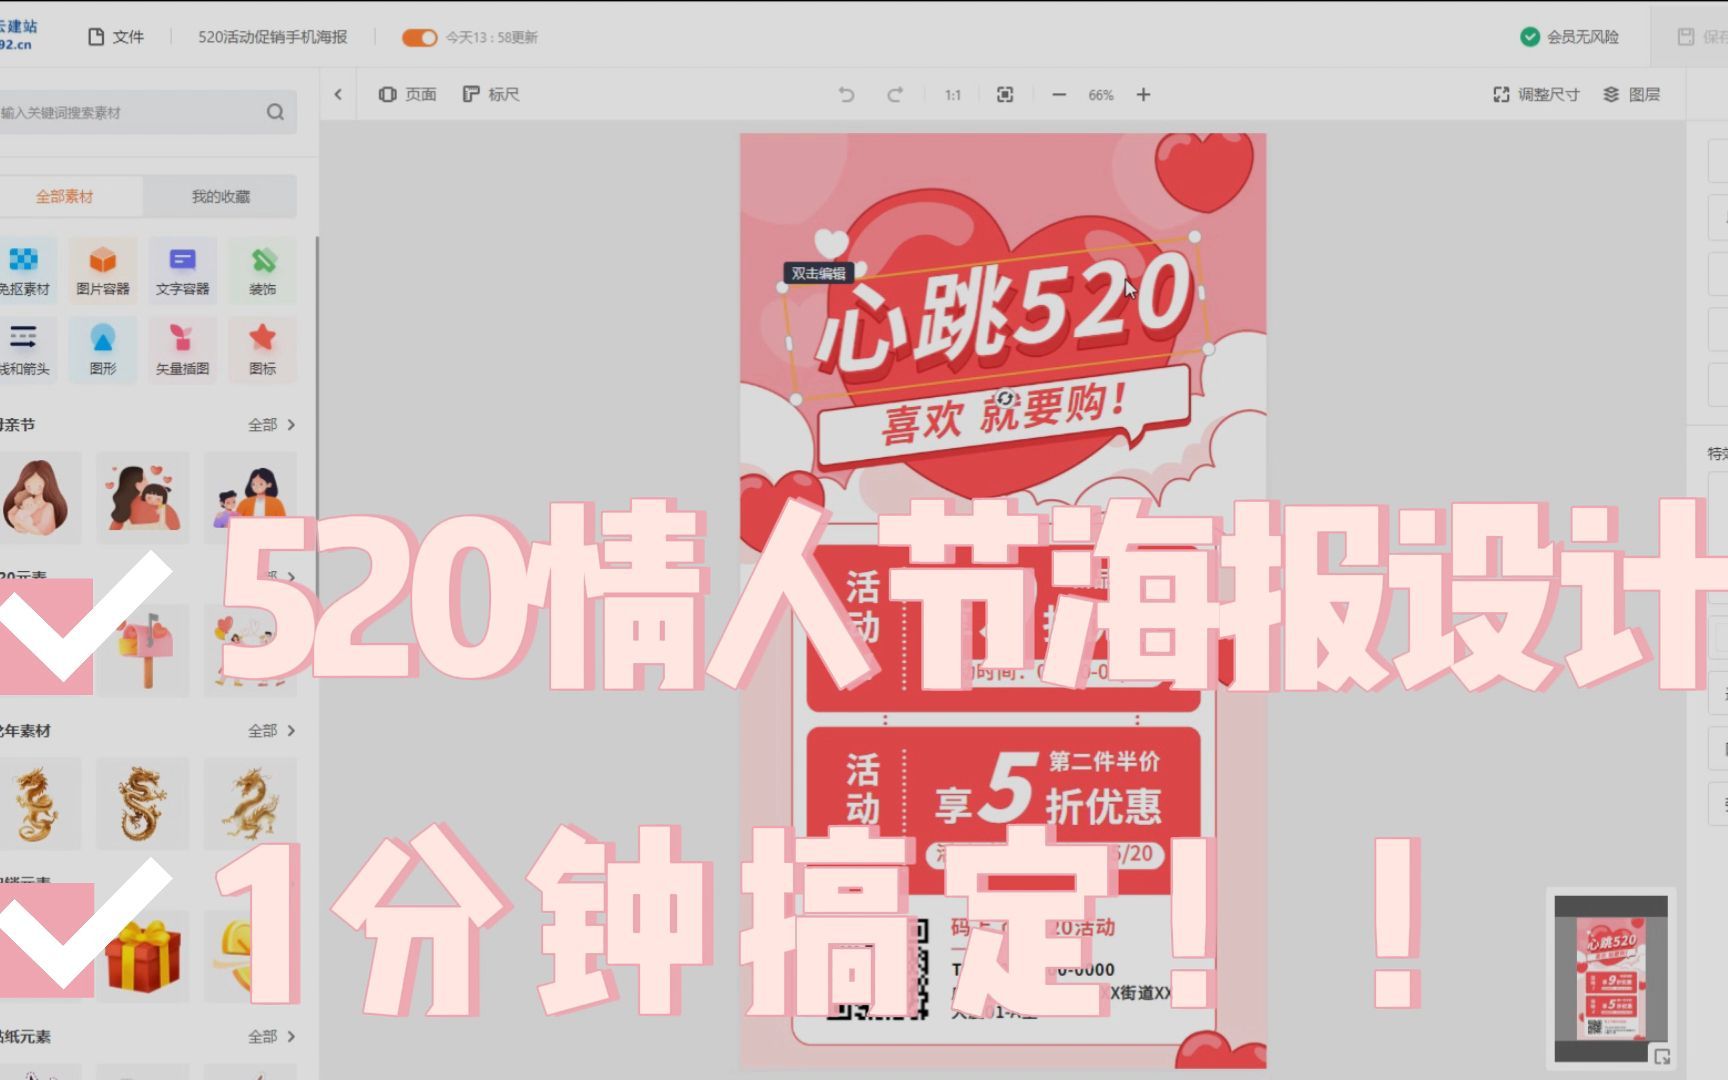Open the 页面 pages panel
Viewport: 1728px width, 1080px height.
[407, 94]
